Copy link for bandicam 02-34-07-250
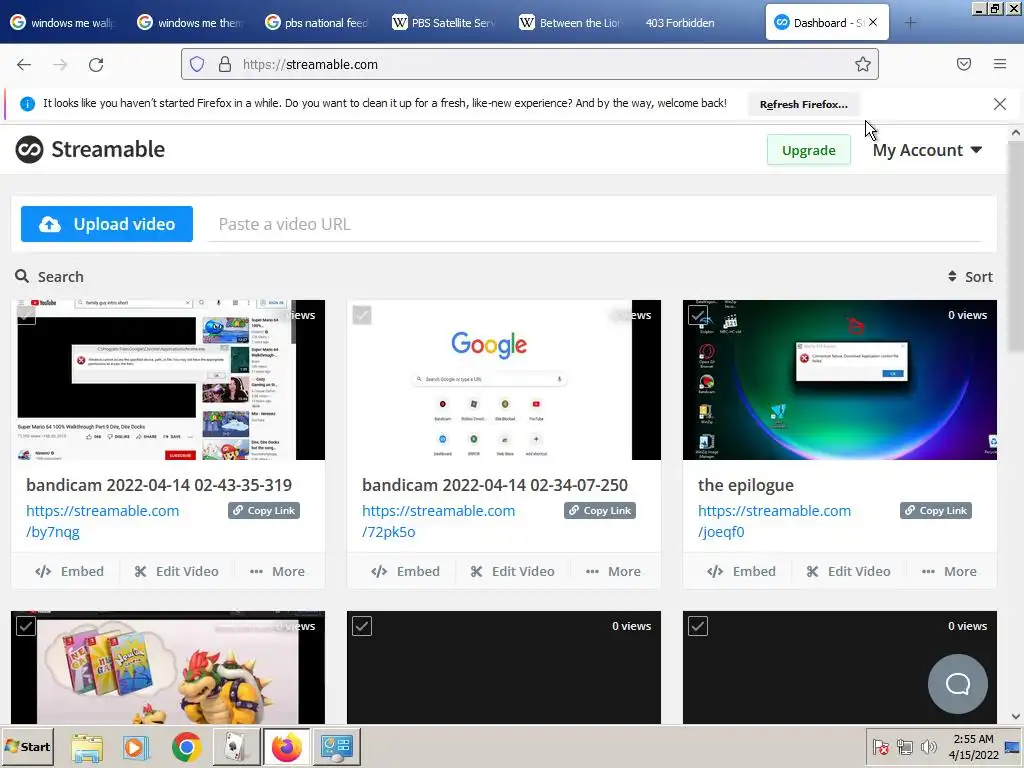1024x768 pixels. tap(600, 511)
